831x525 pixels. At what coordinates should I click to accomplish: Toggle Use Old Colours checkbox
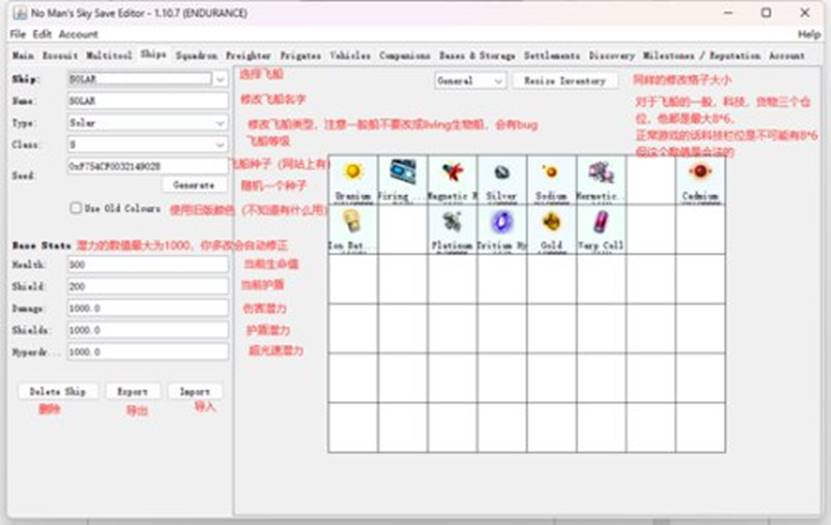(76, 208)
